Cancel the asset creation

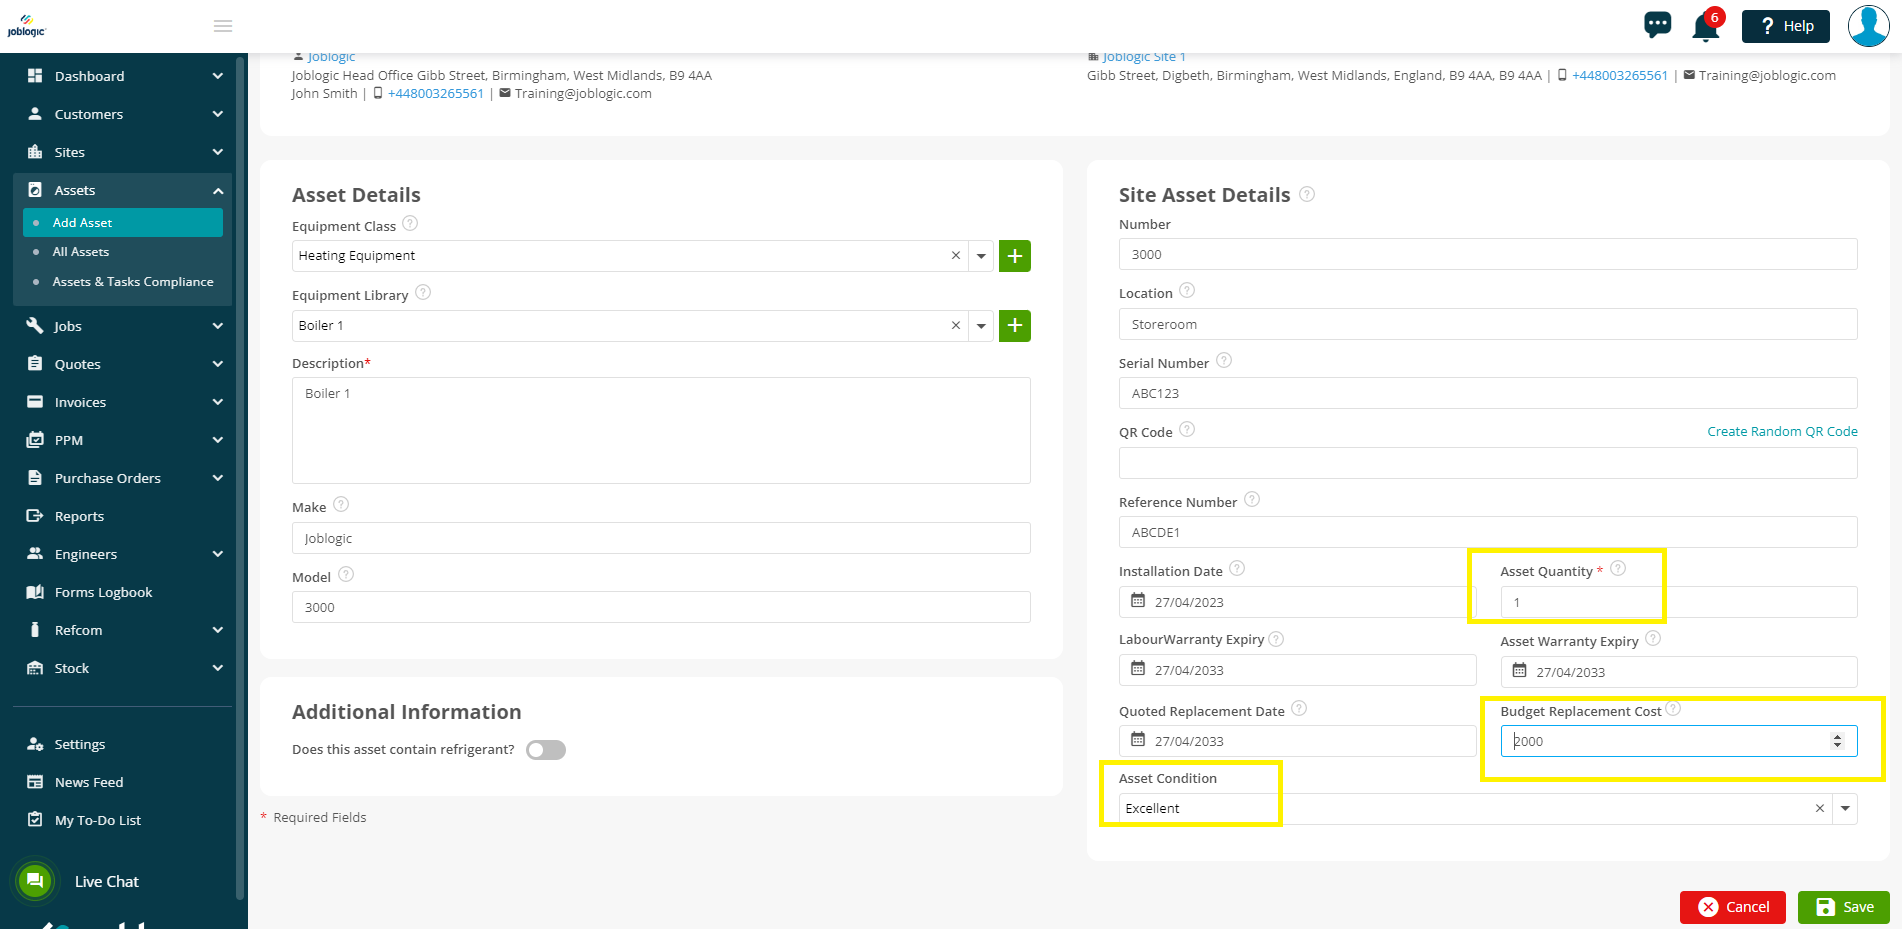(x=1733, y=907)
